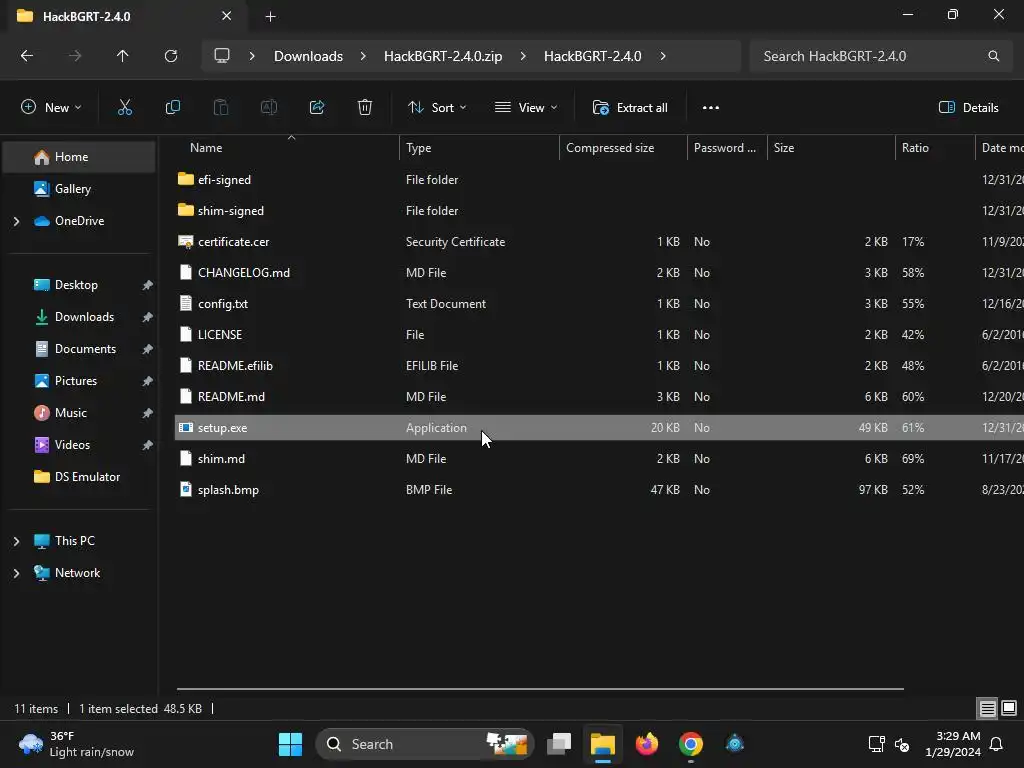Open the See more ellipsis menu

tap(711, 108)
